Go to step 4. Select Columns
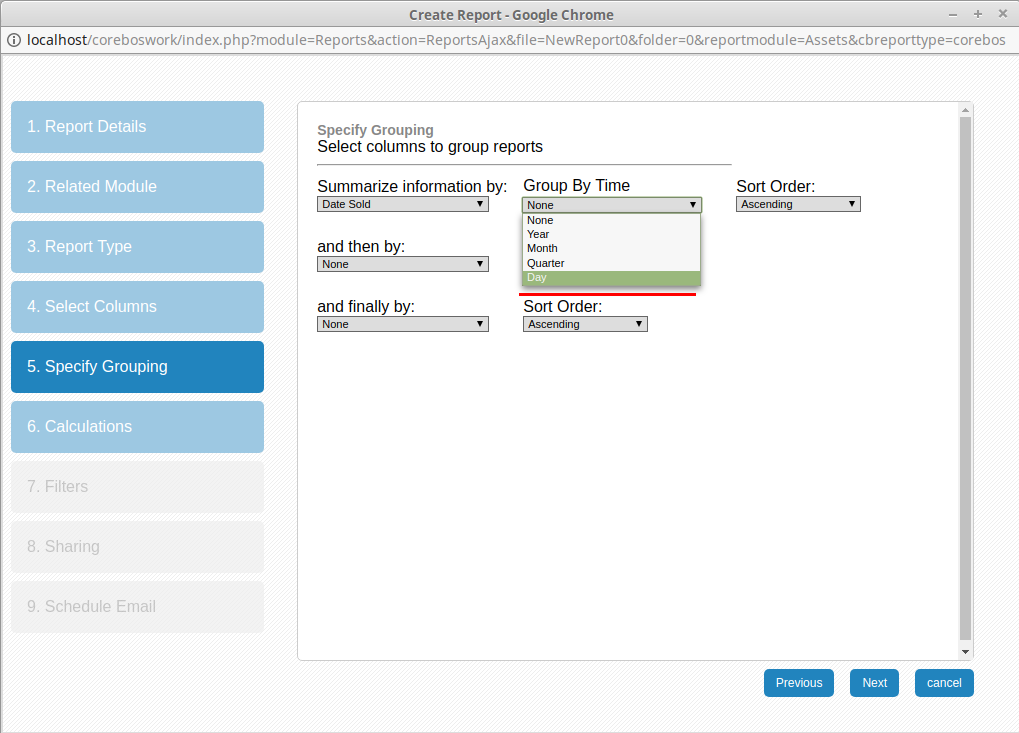The image size is (1019, 733). click(137, 307)
